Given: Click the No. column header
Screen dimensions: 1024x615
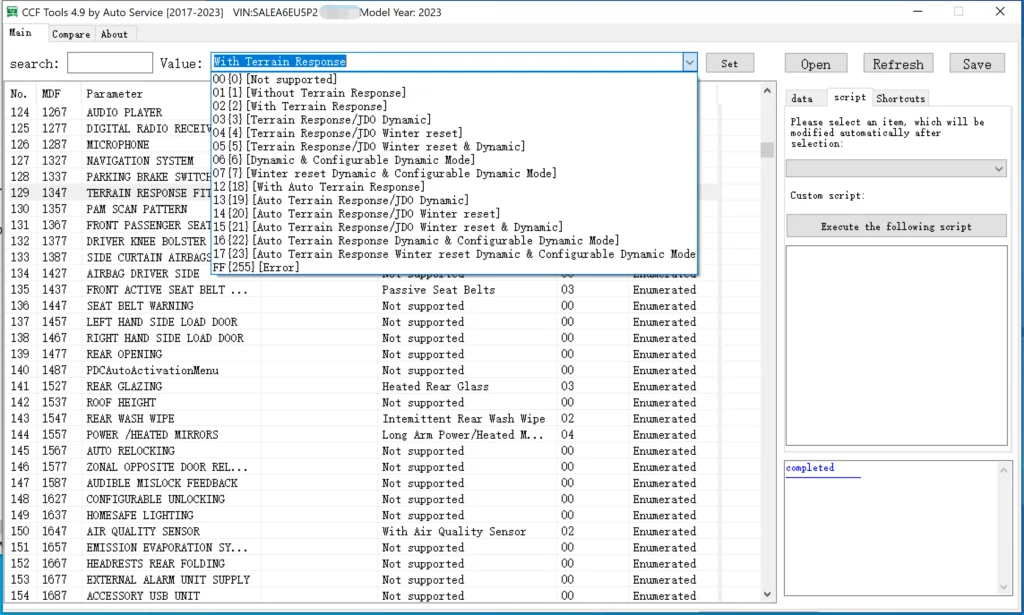Looking at the screenshot, I should point(21,94).
